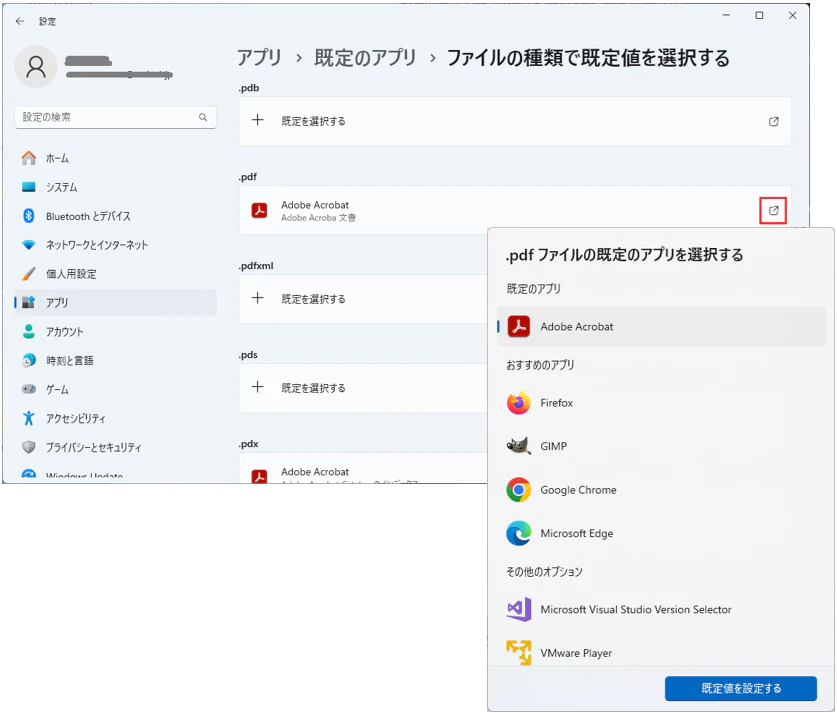
Task: Focus the 設定の検索 search field
Action: [x=115, y=117]
